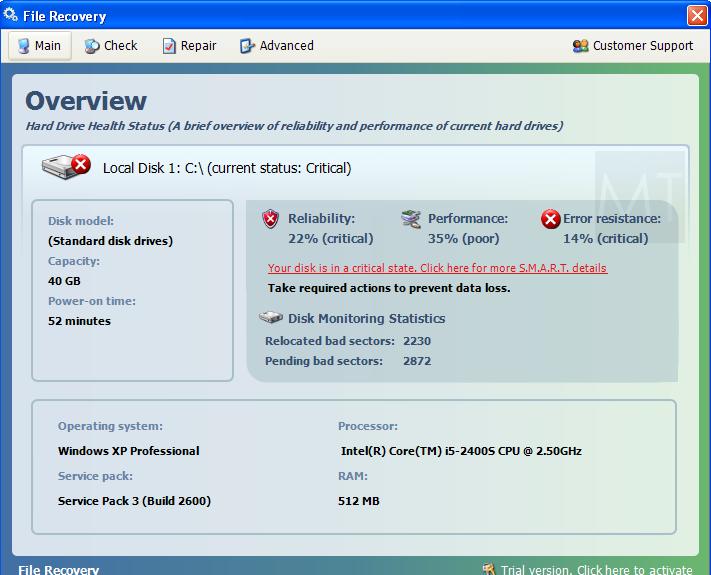Click the File Recovery gear icon in title bar
Screen dimensions: 711x575
point(10,15)
